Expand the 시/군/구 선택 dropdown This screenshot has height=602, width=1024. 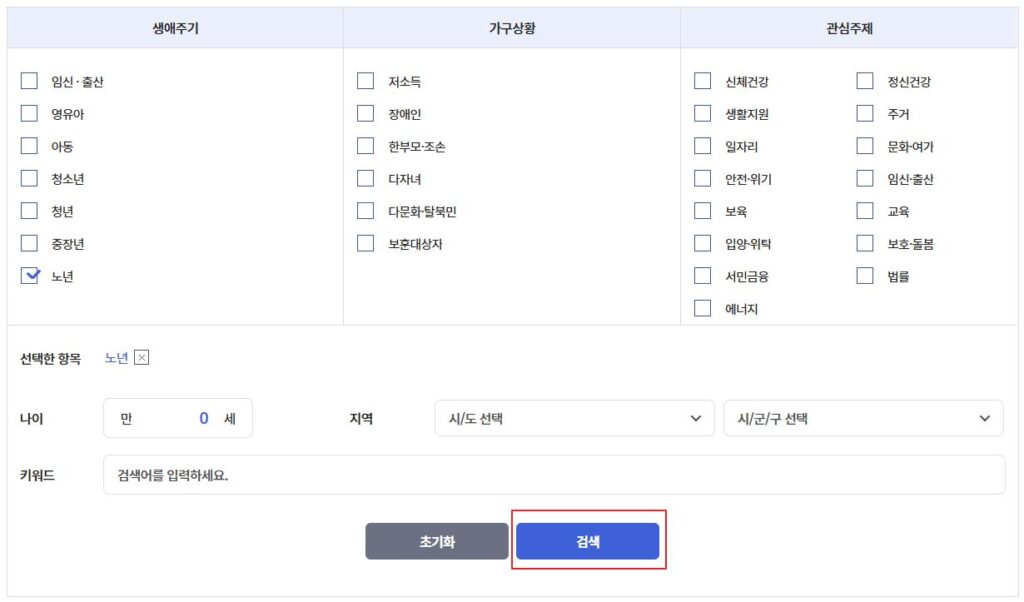863,419
